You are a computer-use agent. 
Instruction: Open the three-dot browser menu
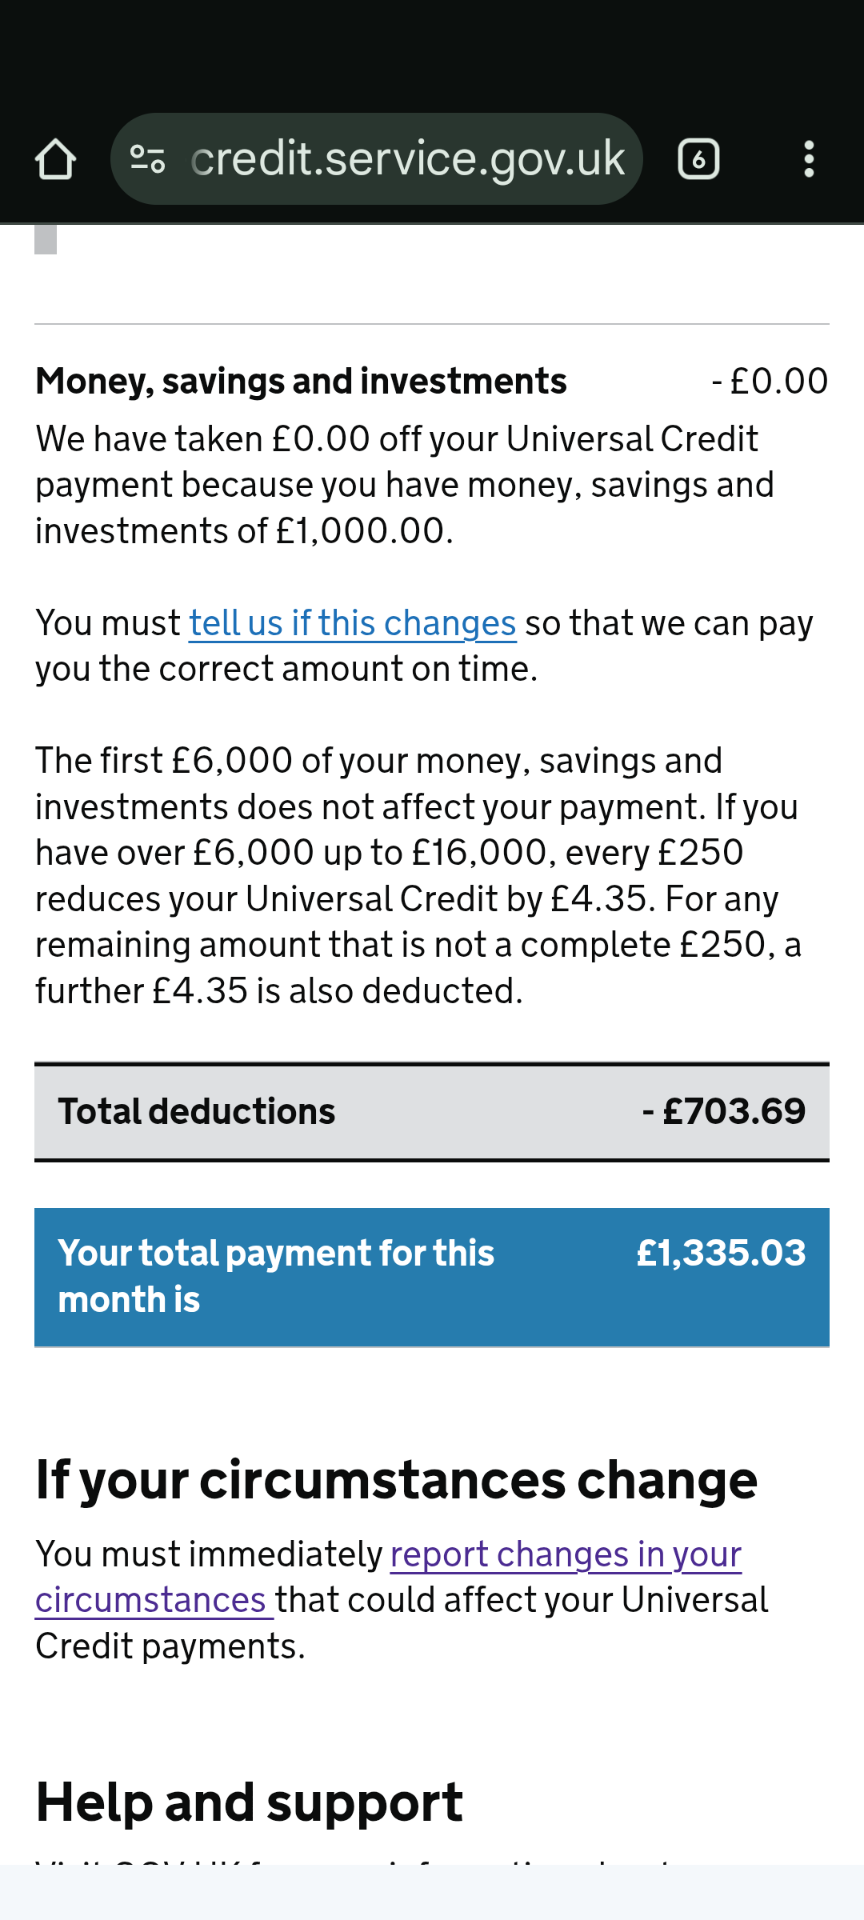[x=809, y=159]
